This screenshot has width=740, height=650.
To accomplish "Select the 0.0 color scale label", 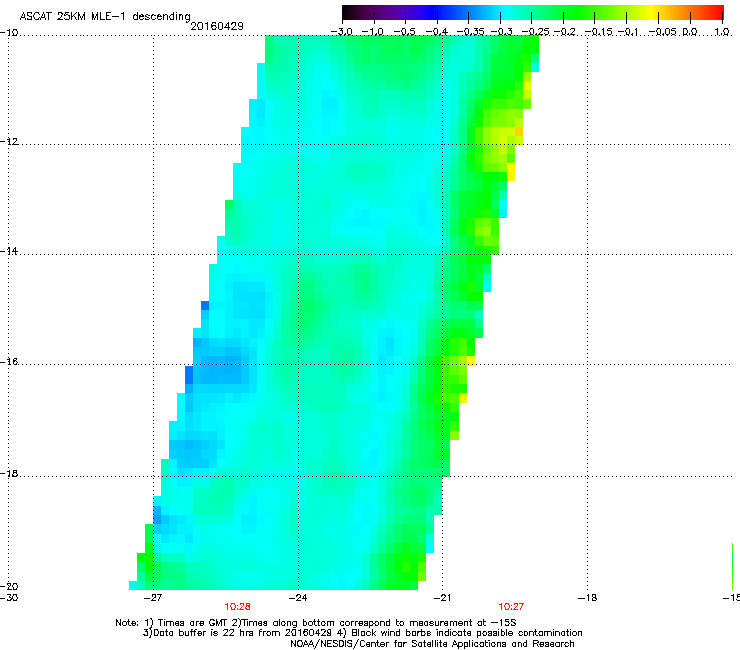I will 690,32.
